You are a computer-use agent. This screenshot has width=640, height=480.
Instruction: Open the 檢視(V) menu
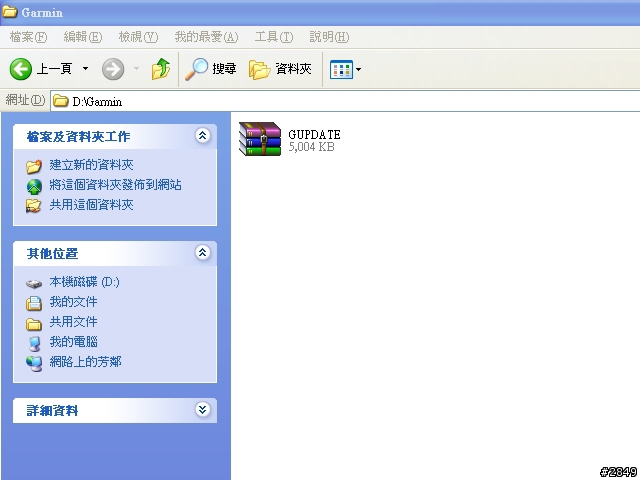pyautogui.click(x=138, y=37)
